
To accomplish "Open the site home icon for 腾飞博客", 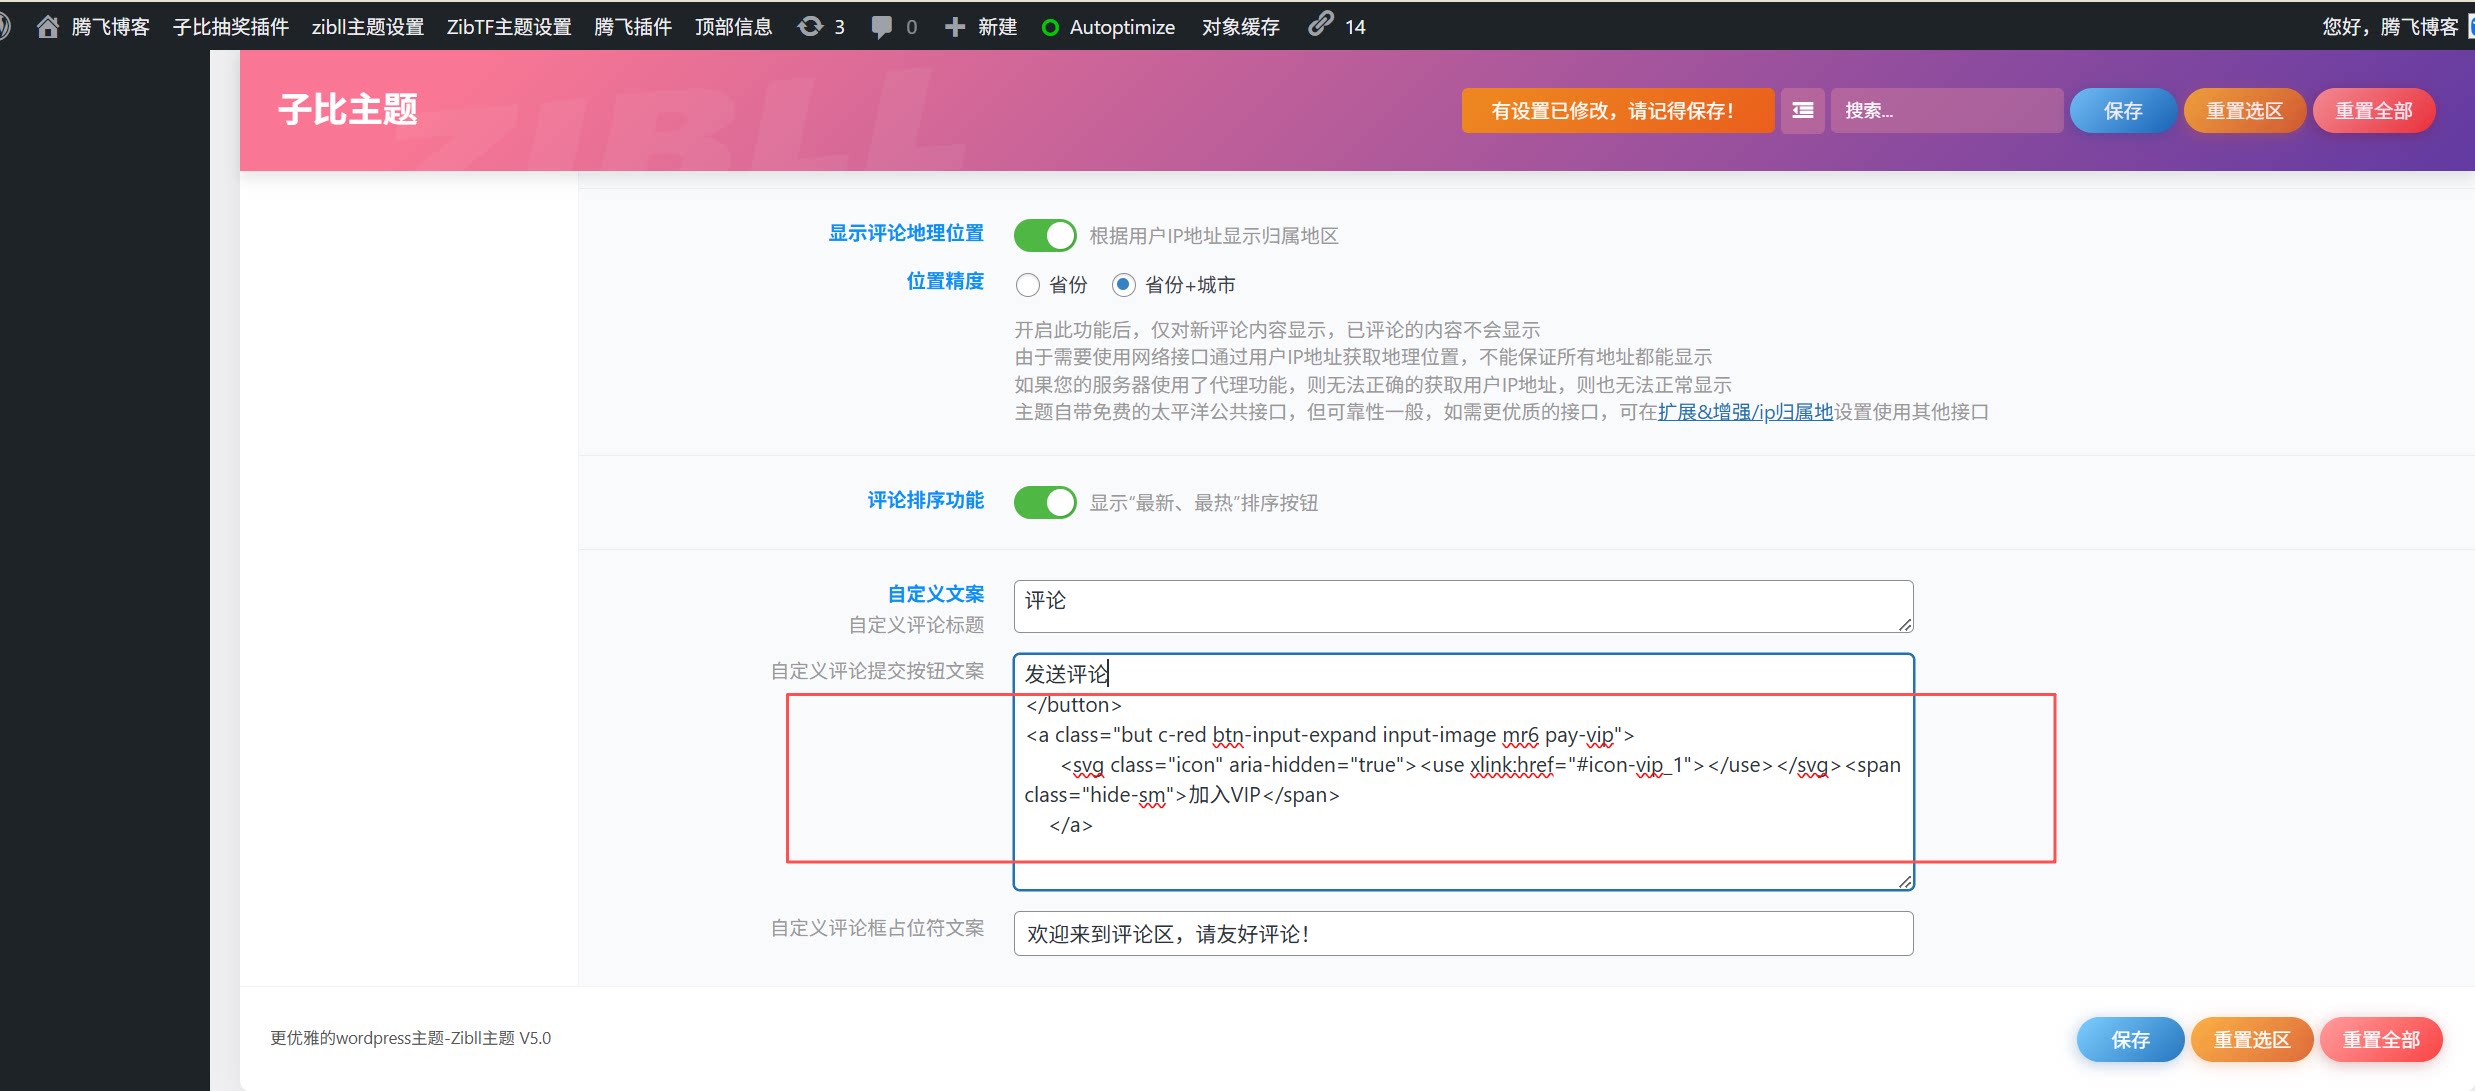I will [x=46, y=25].
